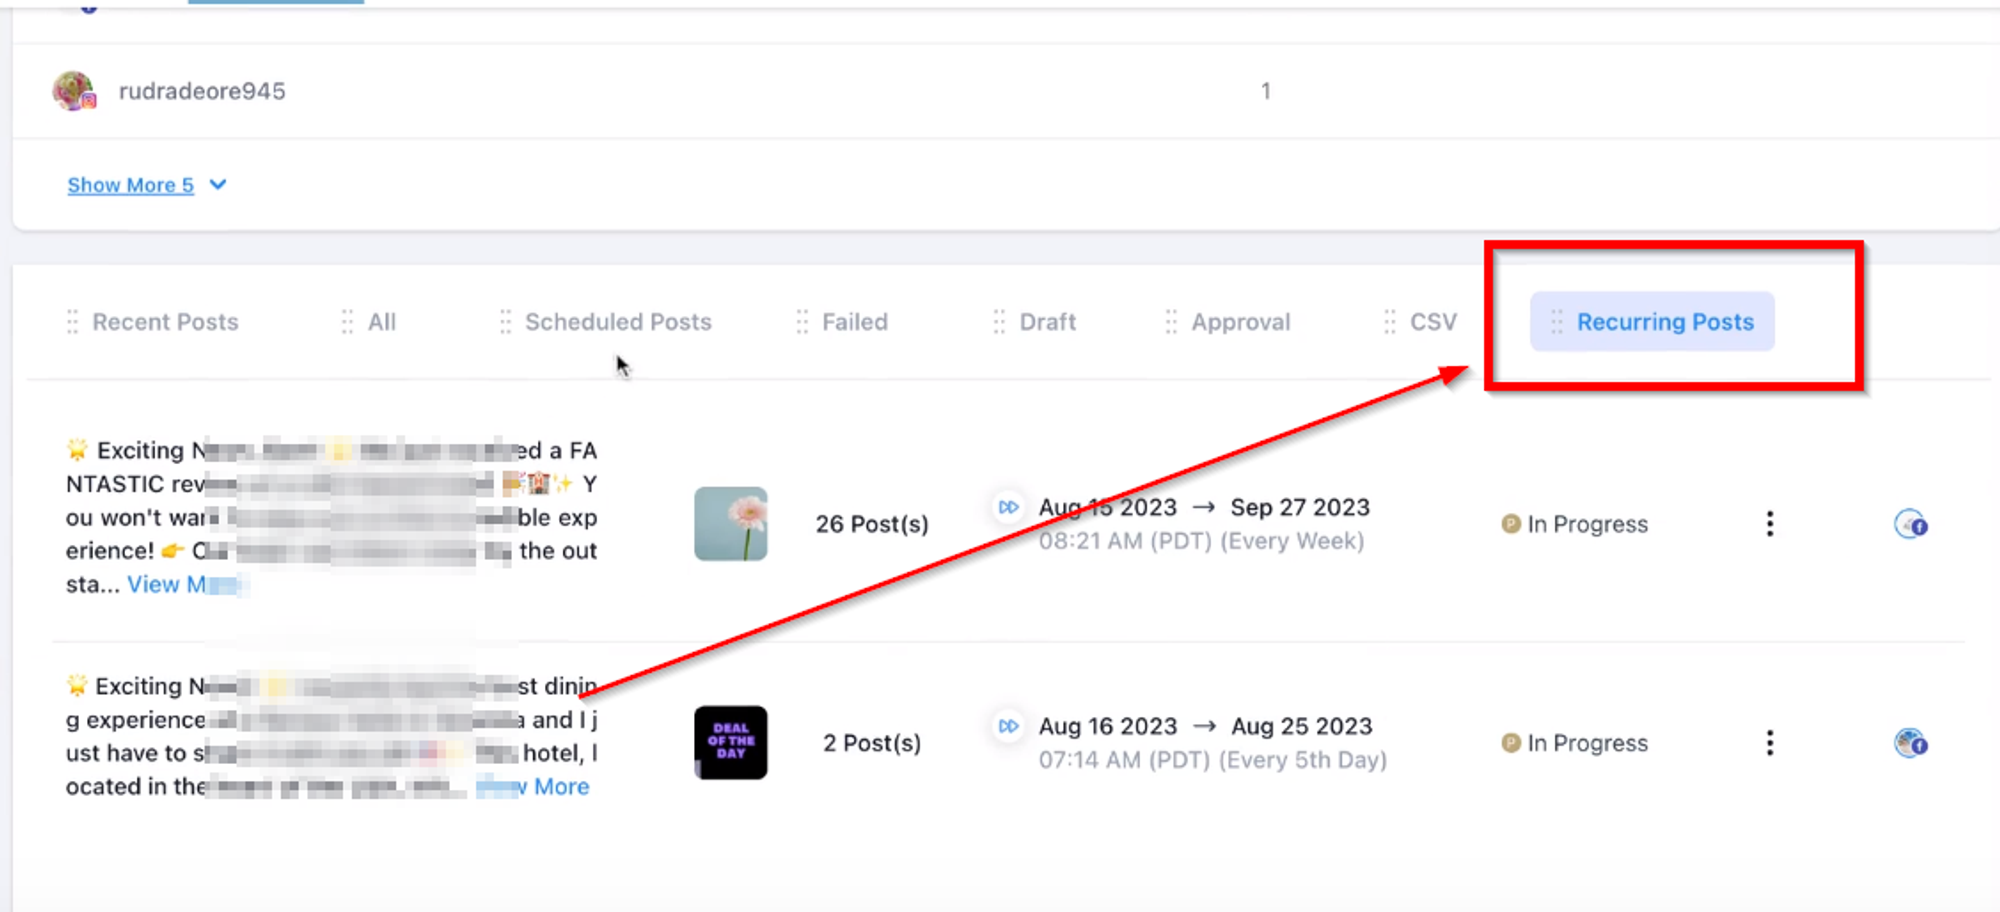Click View More link on second post
Image resolution: width=2000 pixels, height=912 pixels.
click(x=533, y=787)
